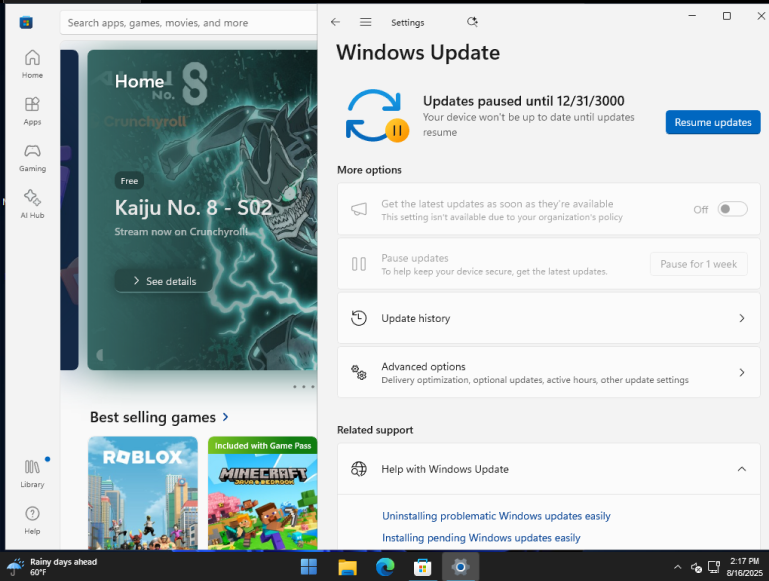Open Help in Microsoft Store sidebar
The height and width of the screenshot is (581, 769).
click(x=32, y=520)
